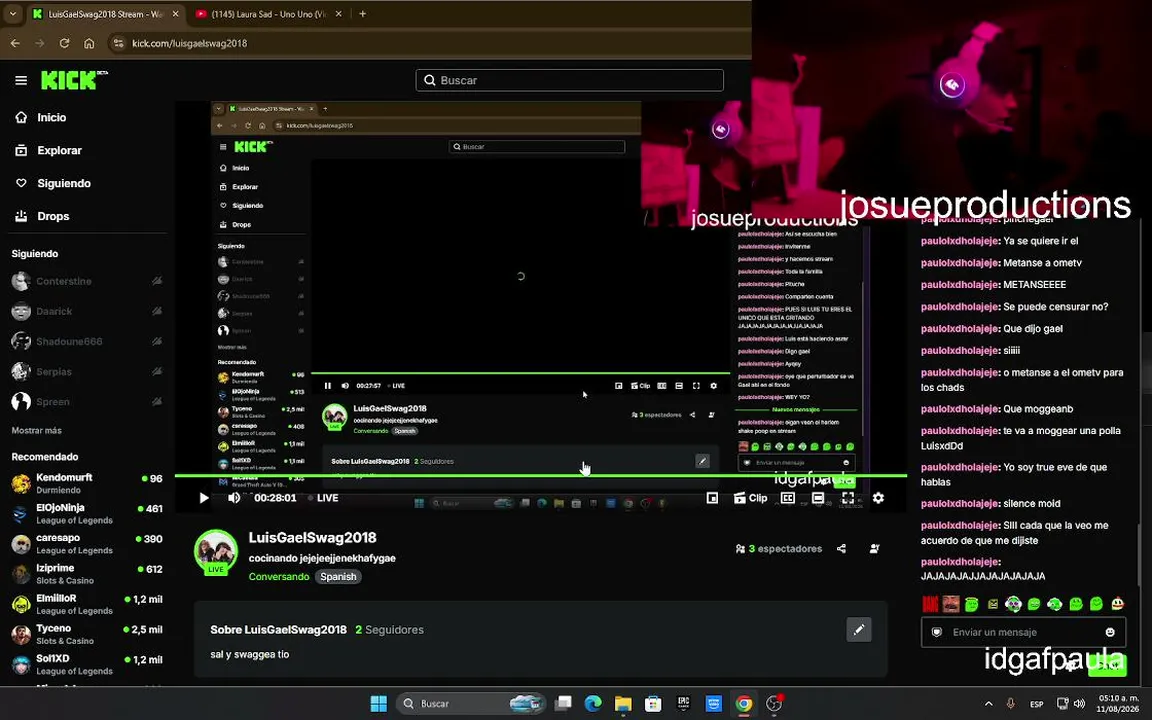Open the sidebar hamburger menu
Screen dimensions: 1152x720
click(21, 80)
